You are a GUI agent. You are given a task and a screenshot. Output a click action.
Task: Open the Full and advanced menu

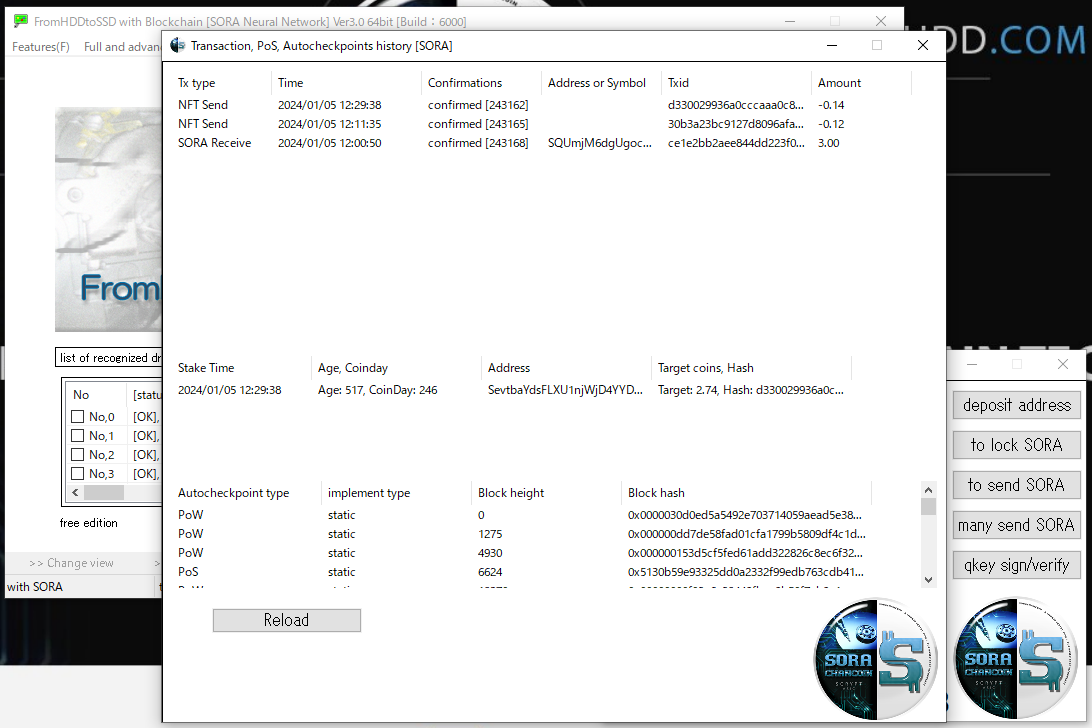tap(120, 47)
